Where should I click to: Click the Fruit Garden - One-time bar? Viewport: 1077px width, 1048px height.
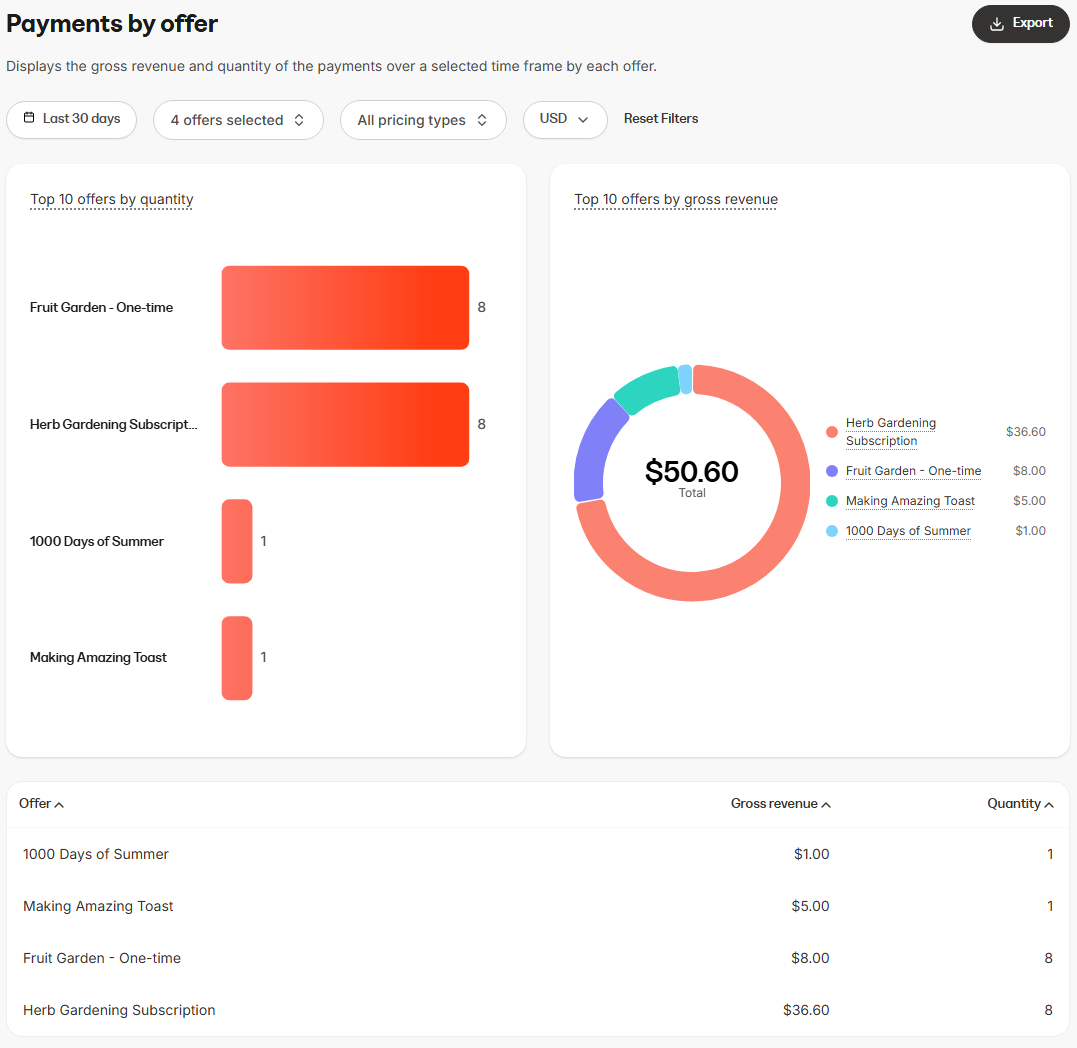345,307
